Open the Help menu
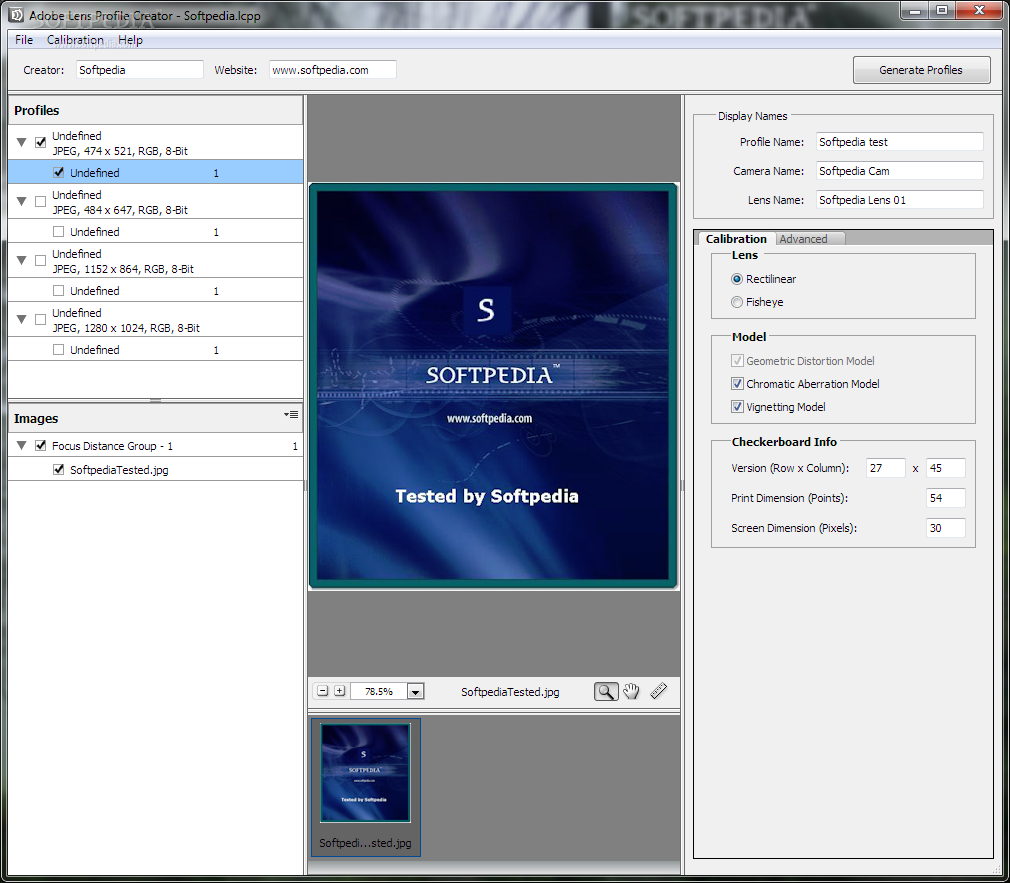1010x883 pixels. coord(130,40)
